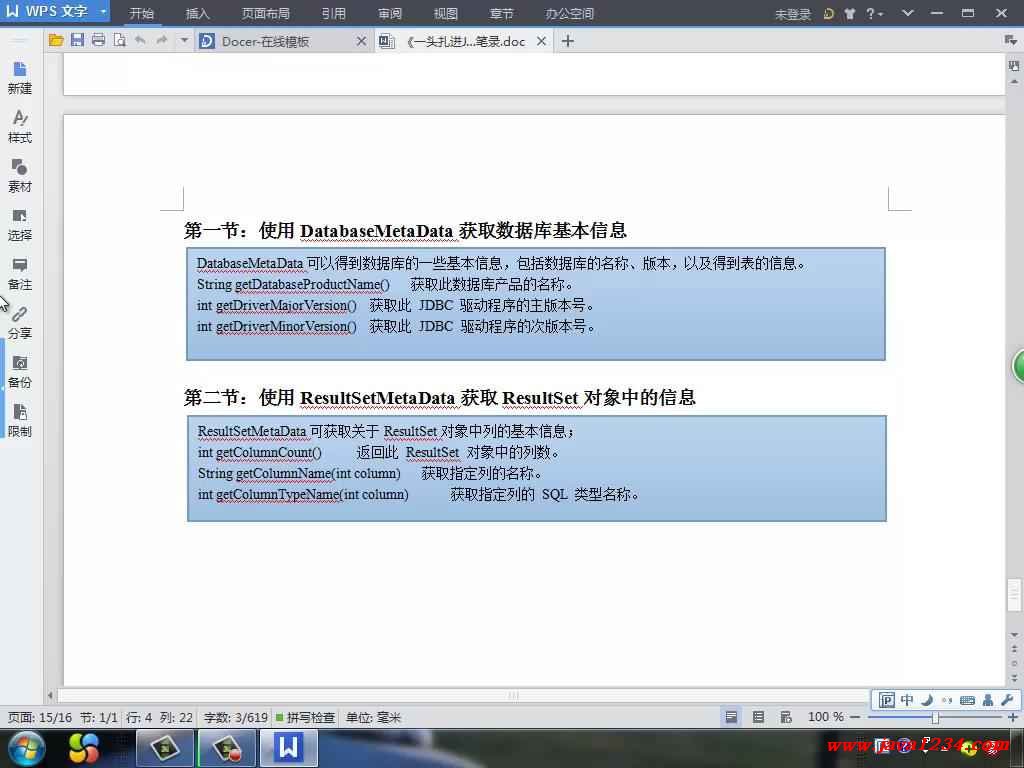This screenshot has height=768, width=1024.
Task: Click the heading 第一节：使用 DatabaseMetaData
Action: point(405,231)
